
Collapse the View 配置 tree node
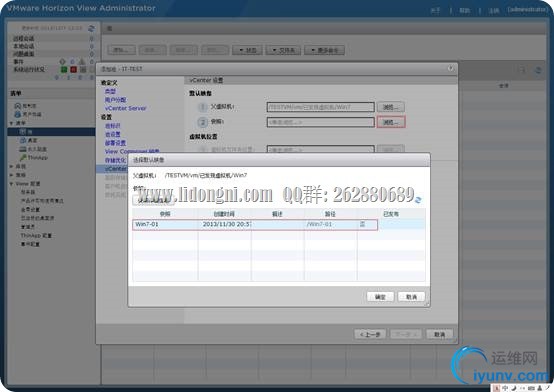coord(12,183)
